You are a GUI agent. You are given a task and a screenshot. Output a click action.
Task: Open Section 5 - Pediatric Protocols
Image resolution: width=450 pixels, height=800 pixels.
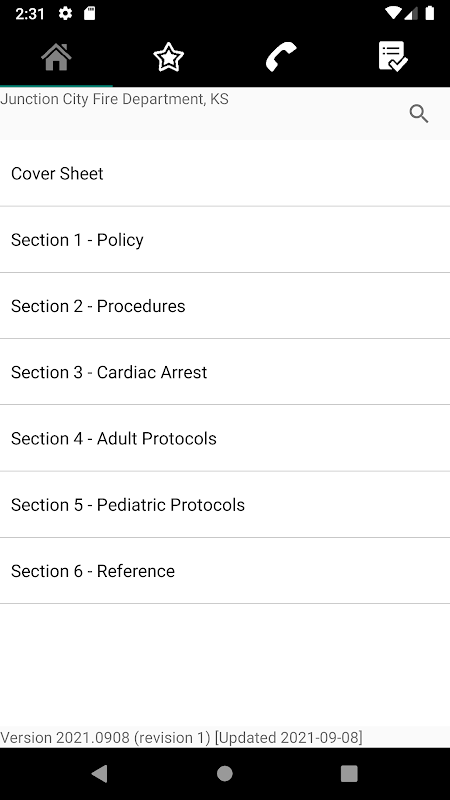pyautogui.click(x=225, y=505)
